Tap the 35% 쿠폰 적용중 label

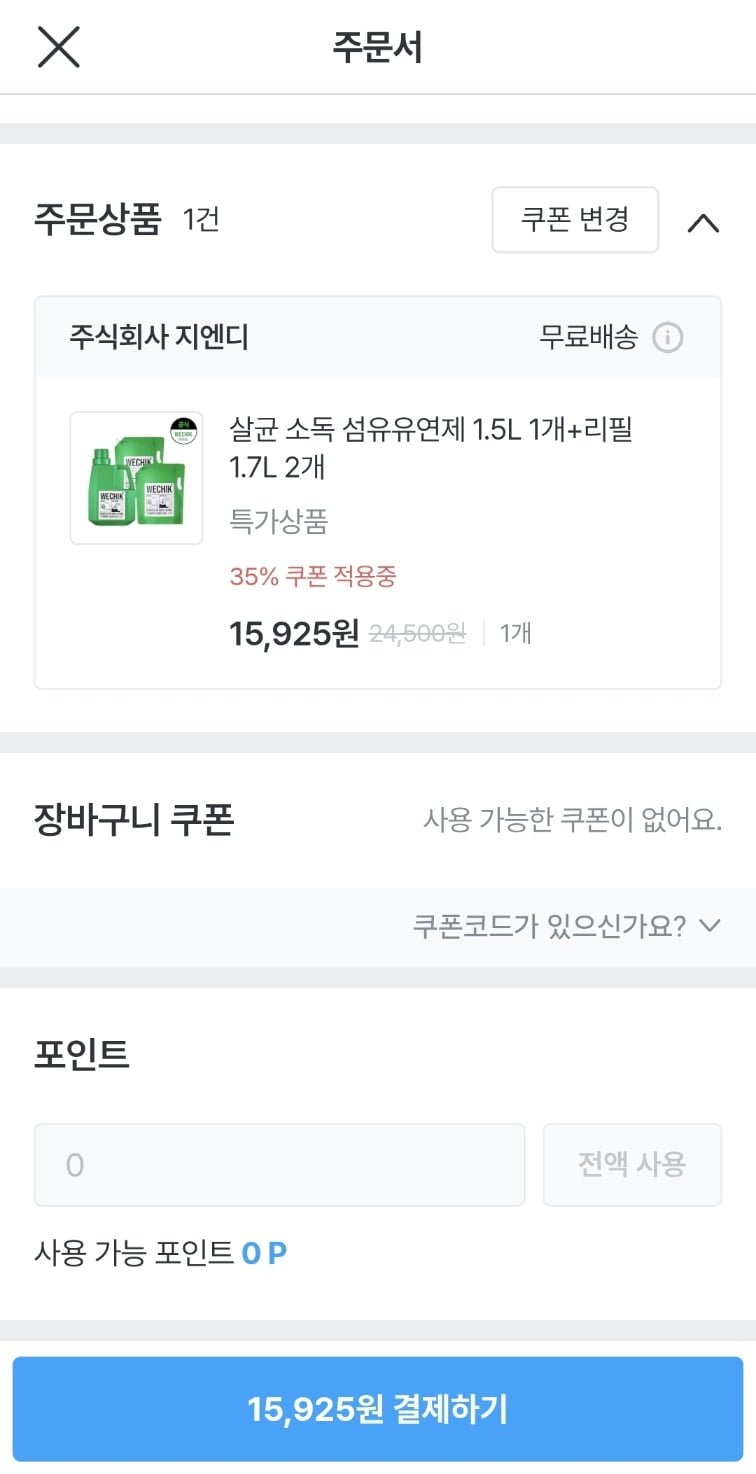point(313,577)
